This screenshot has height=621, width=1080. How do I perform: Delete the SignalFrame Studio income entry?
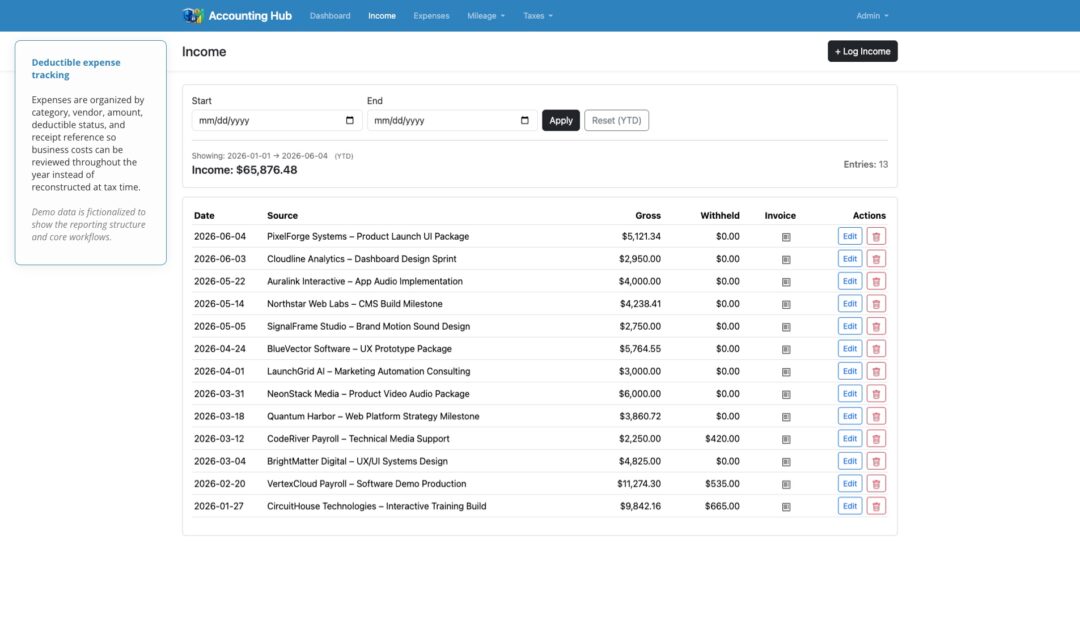tap(876, 326)
